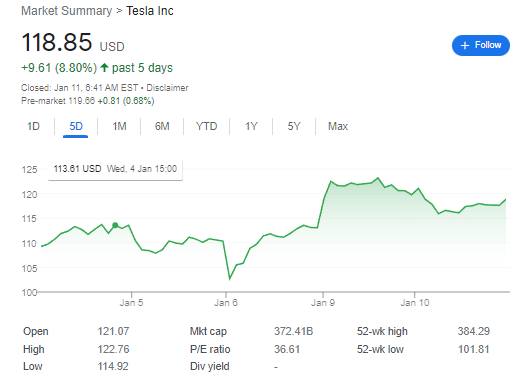Image resolution: width=524 pixels, height=378 pixels.
Task: Click the Market Summary breadcrumb
Action: click(x=67, y=11)
